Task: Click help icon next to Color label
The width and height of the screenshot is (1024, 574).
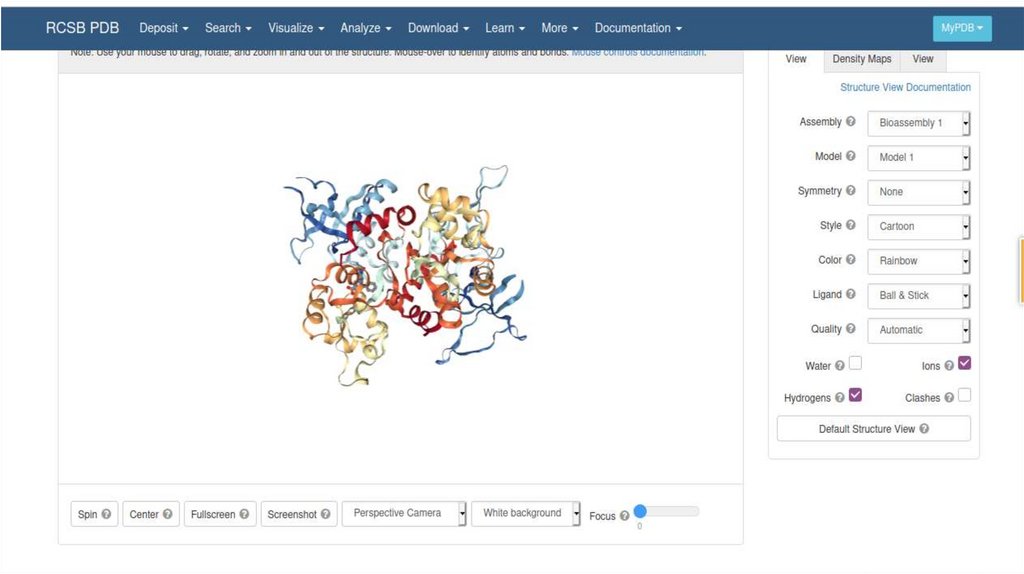Action: [x=851, y=260]
